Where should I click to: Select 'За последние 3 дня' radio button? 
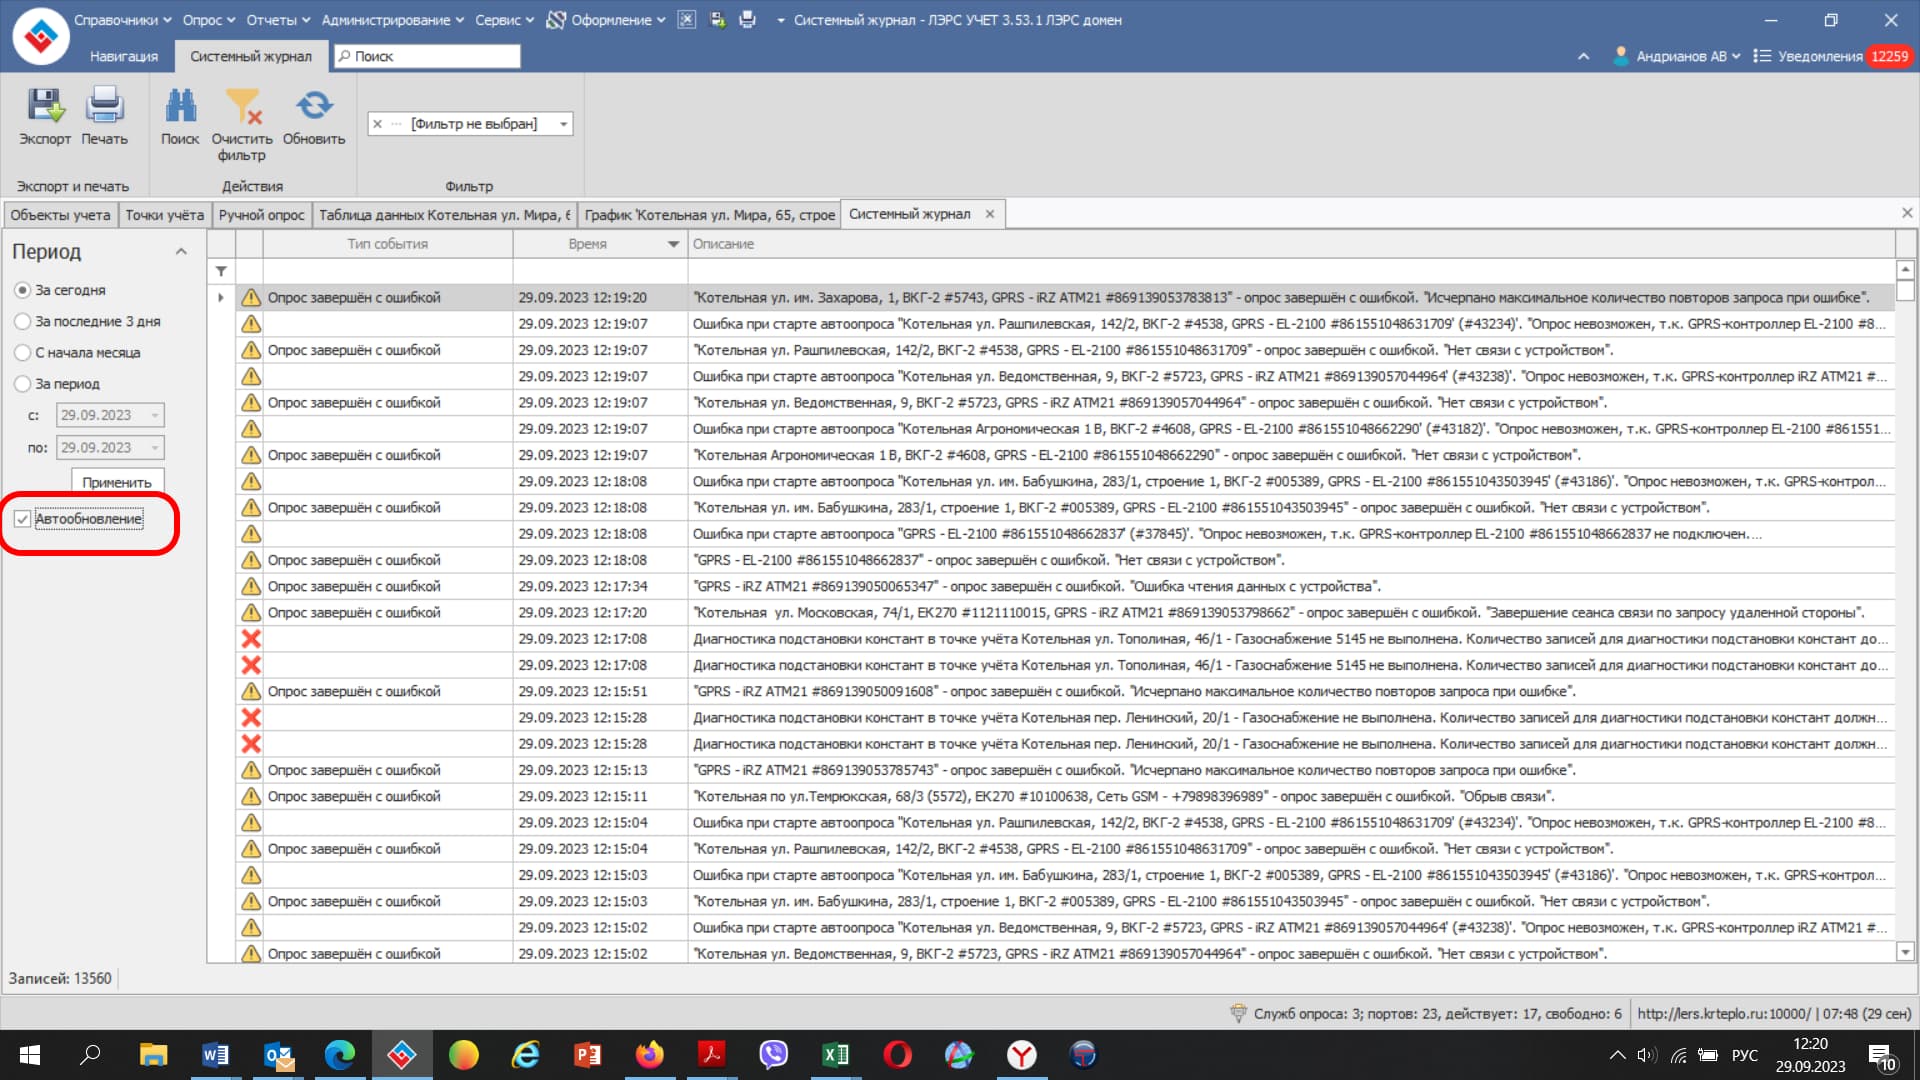[22, 321]
